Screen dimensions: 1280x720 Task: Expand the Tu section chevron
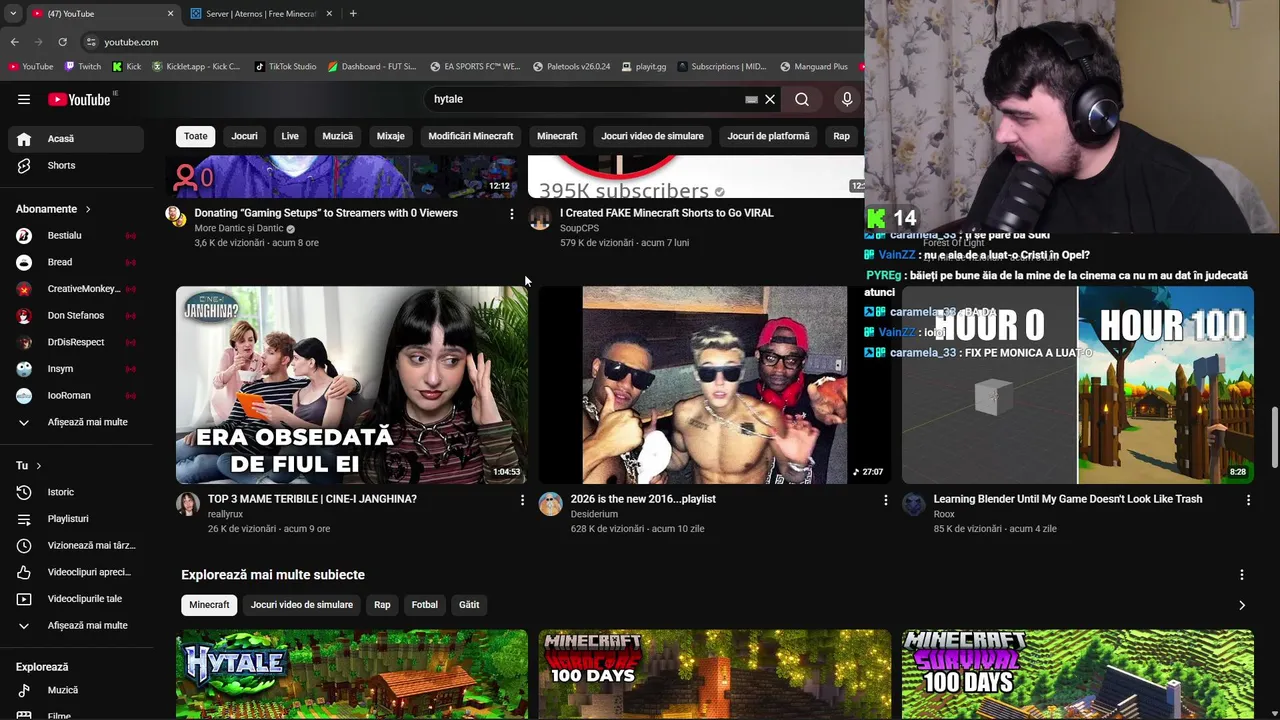(39, 466)
